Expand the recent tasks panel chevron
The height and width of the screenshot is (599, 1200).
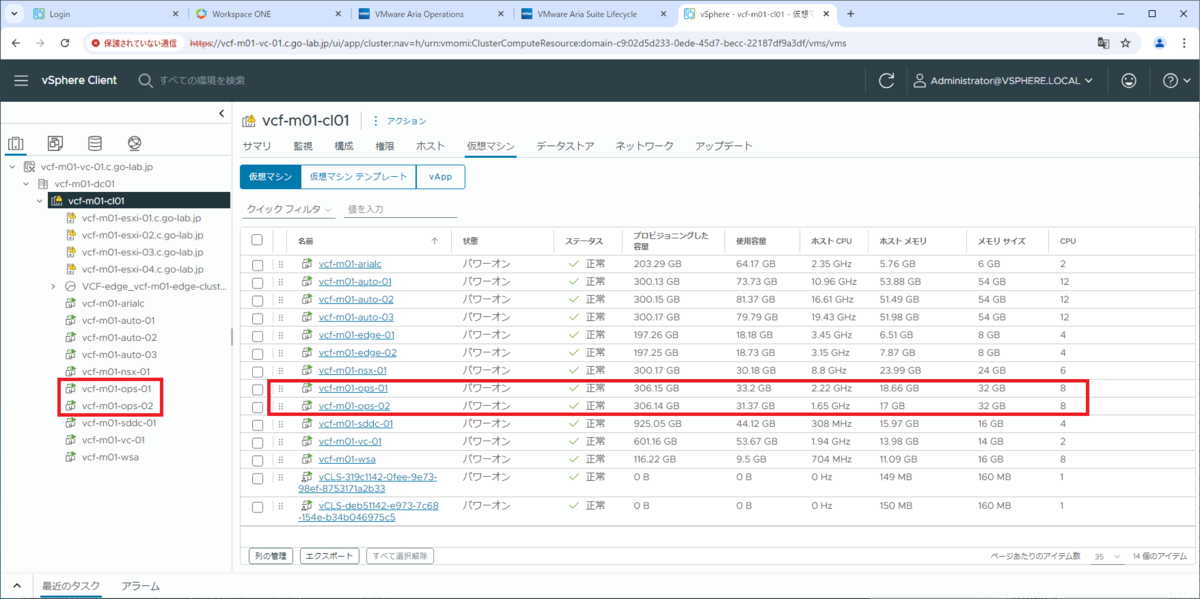16,586
